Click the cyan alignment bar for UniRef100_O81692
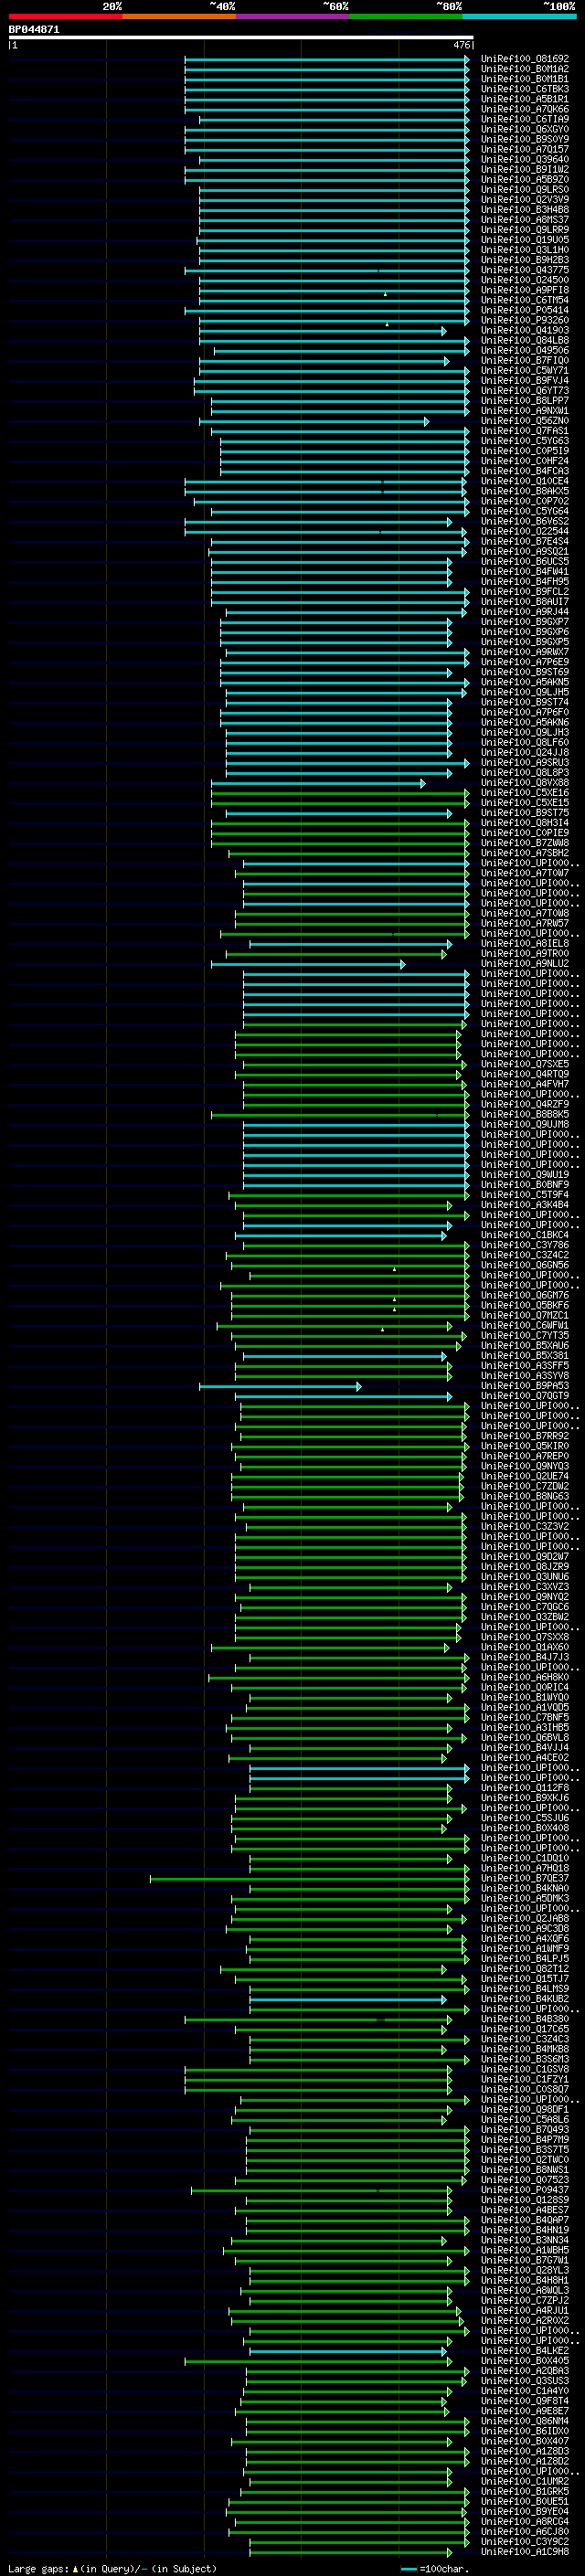The image size is (585, 2576). (327, 59)
